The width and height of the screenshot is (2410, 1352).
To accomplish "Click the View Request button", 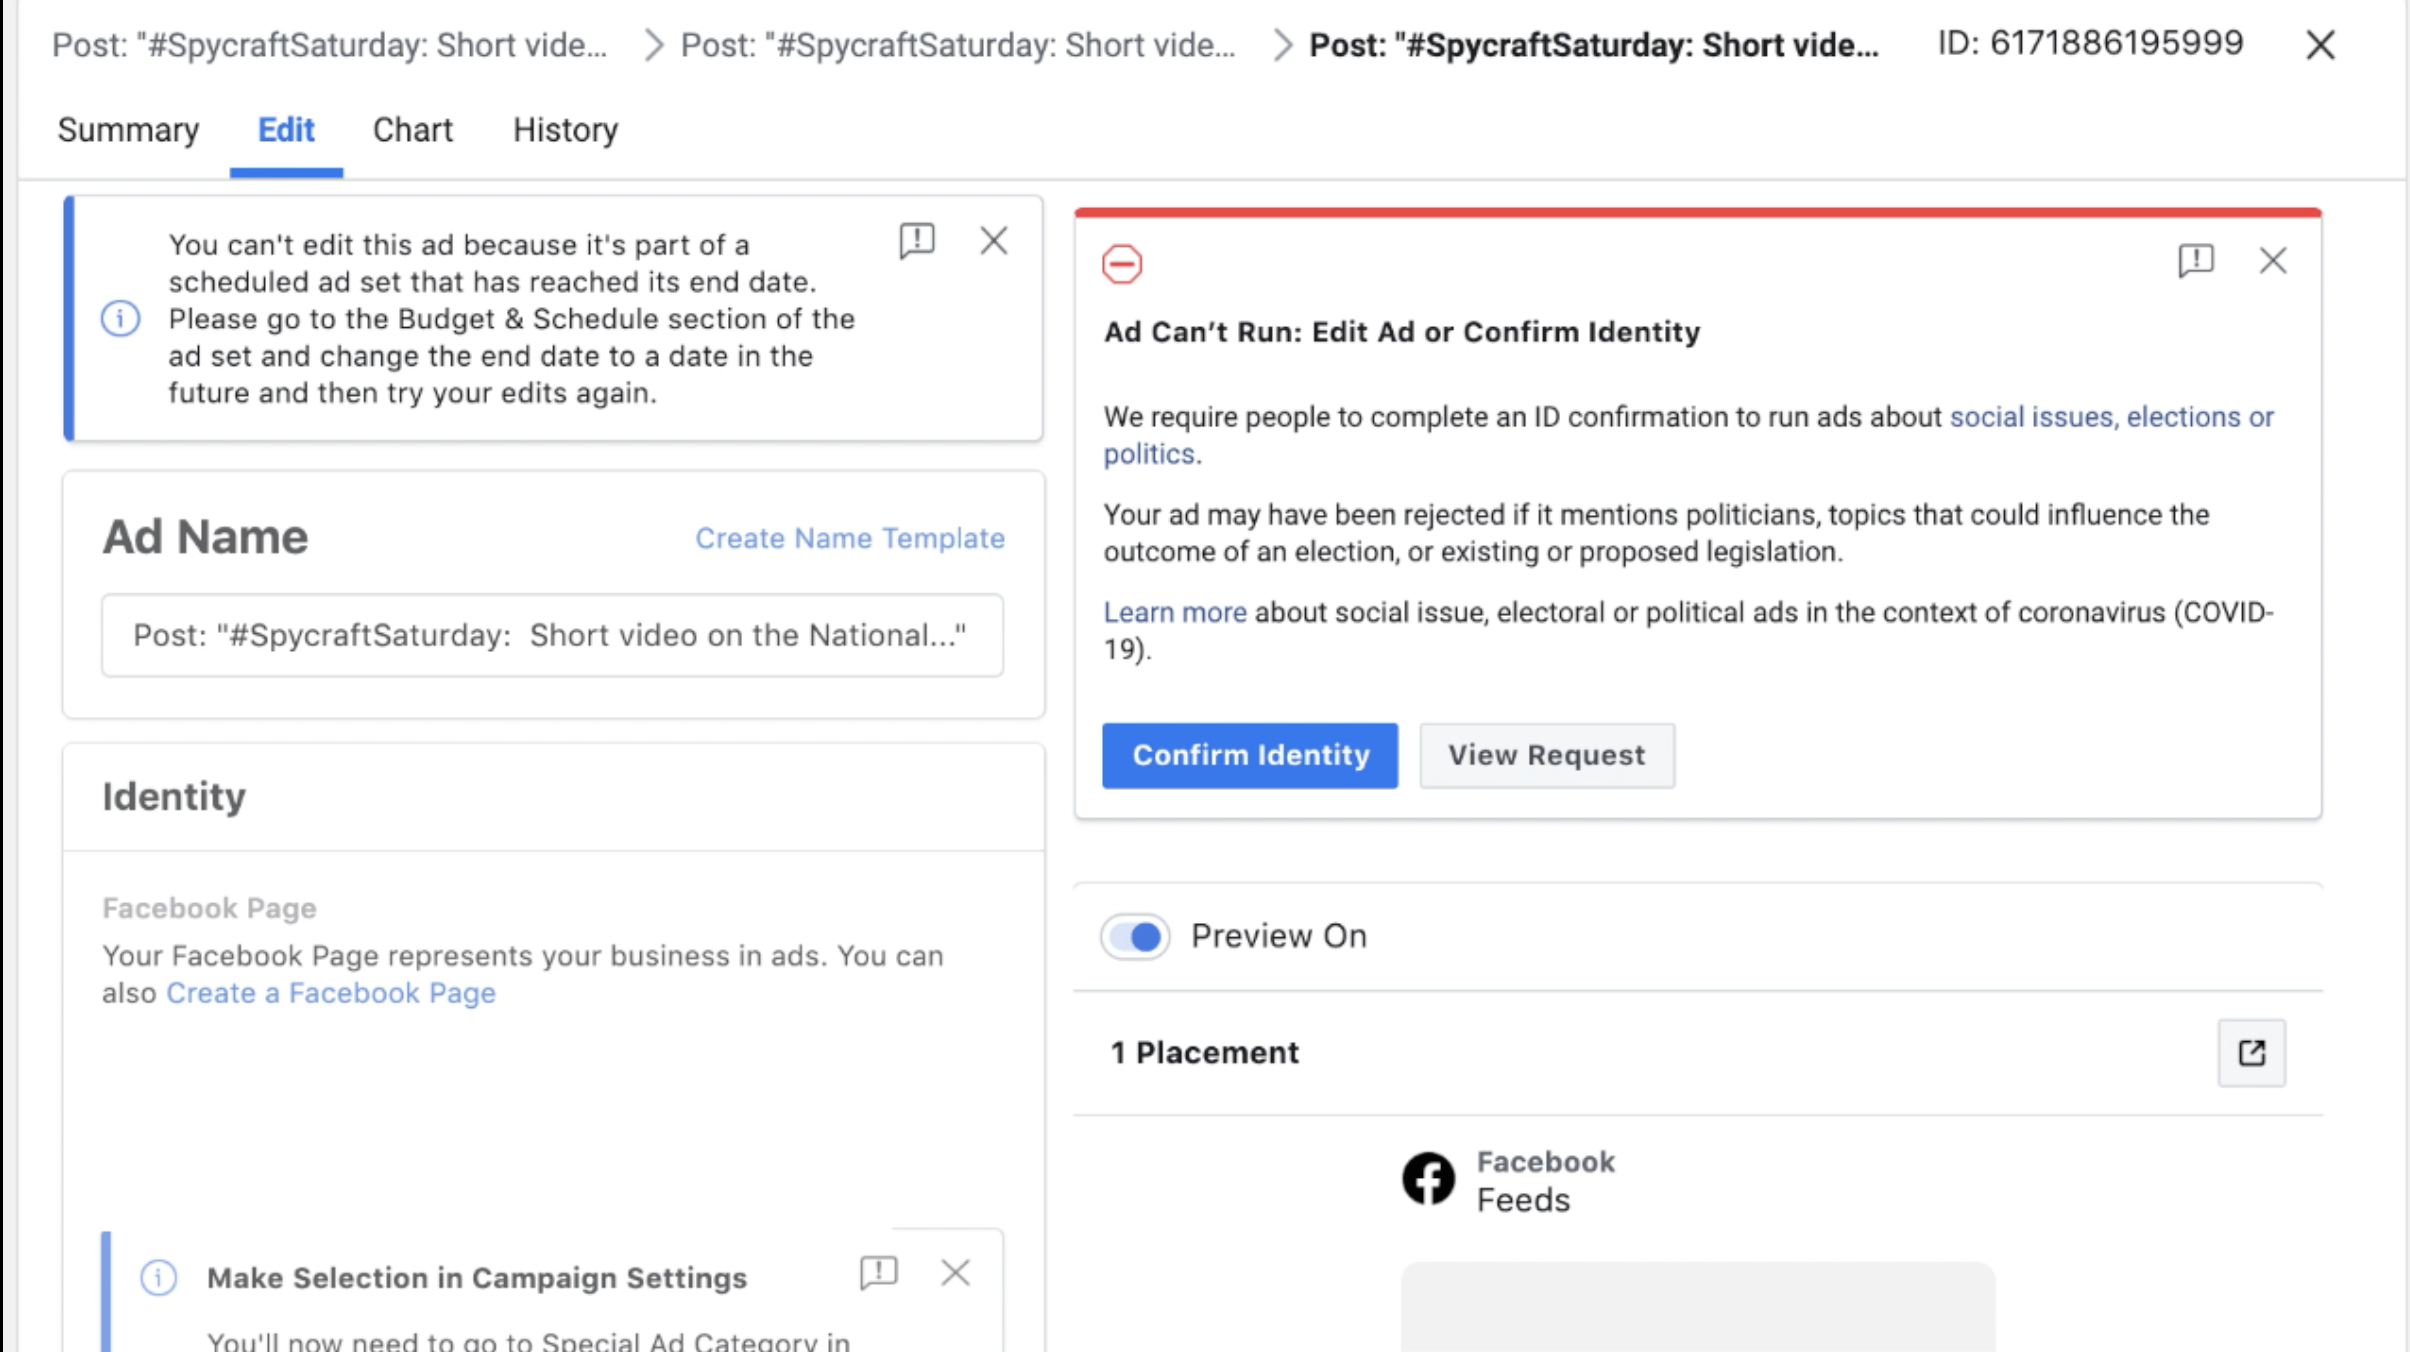I will point(1547,756).
